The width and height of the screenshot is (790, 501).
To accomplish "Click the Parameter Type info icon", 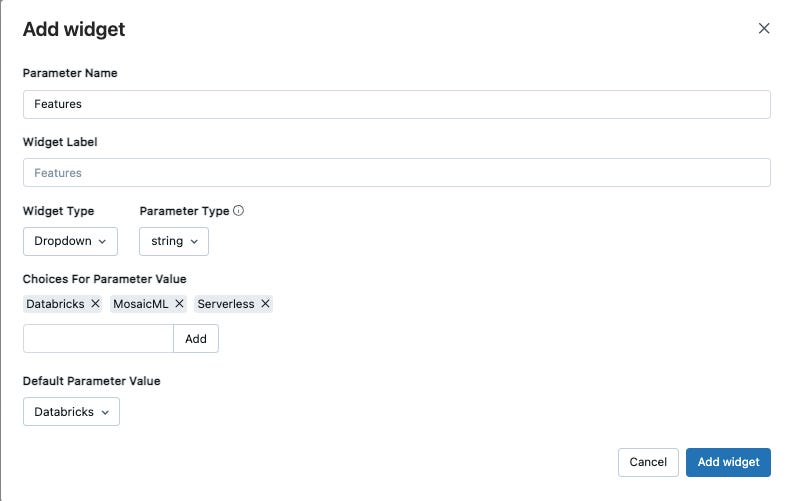I will point(239,211).
